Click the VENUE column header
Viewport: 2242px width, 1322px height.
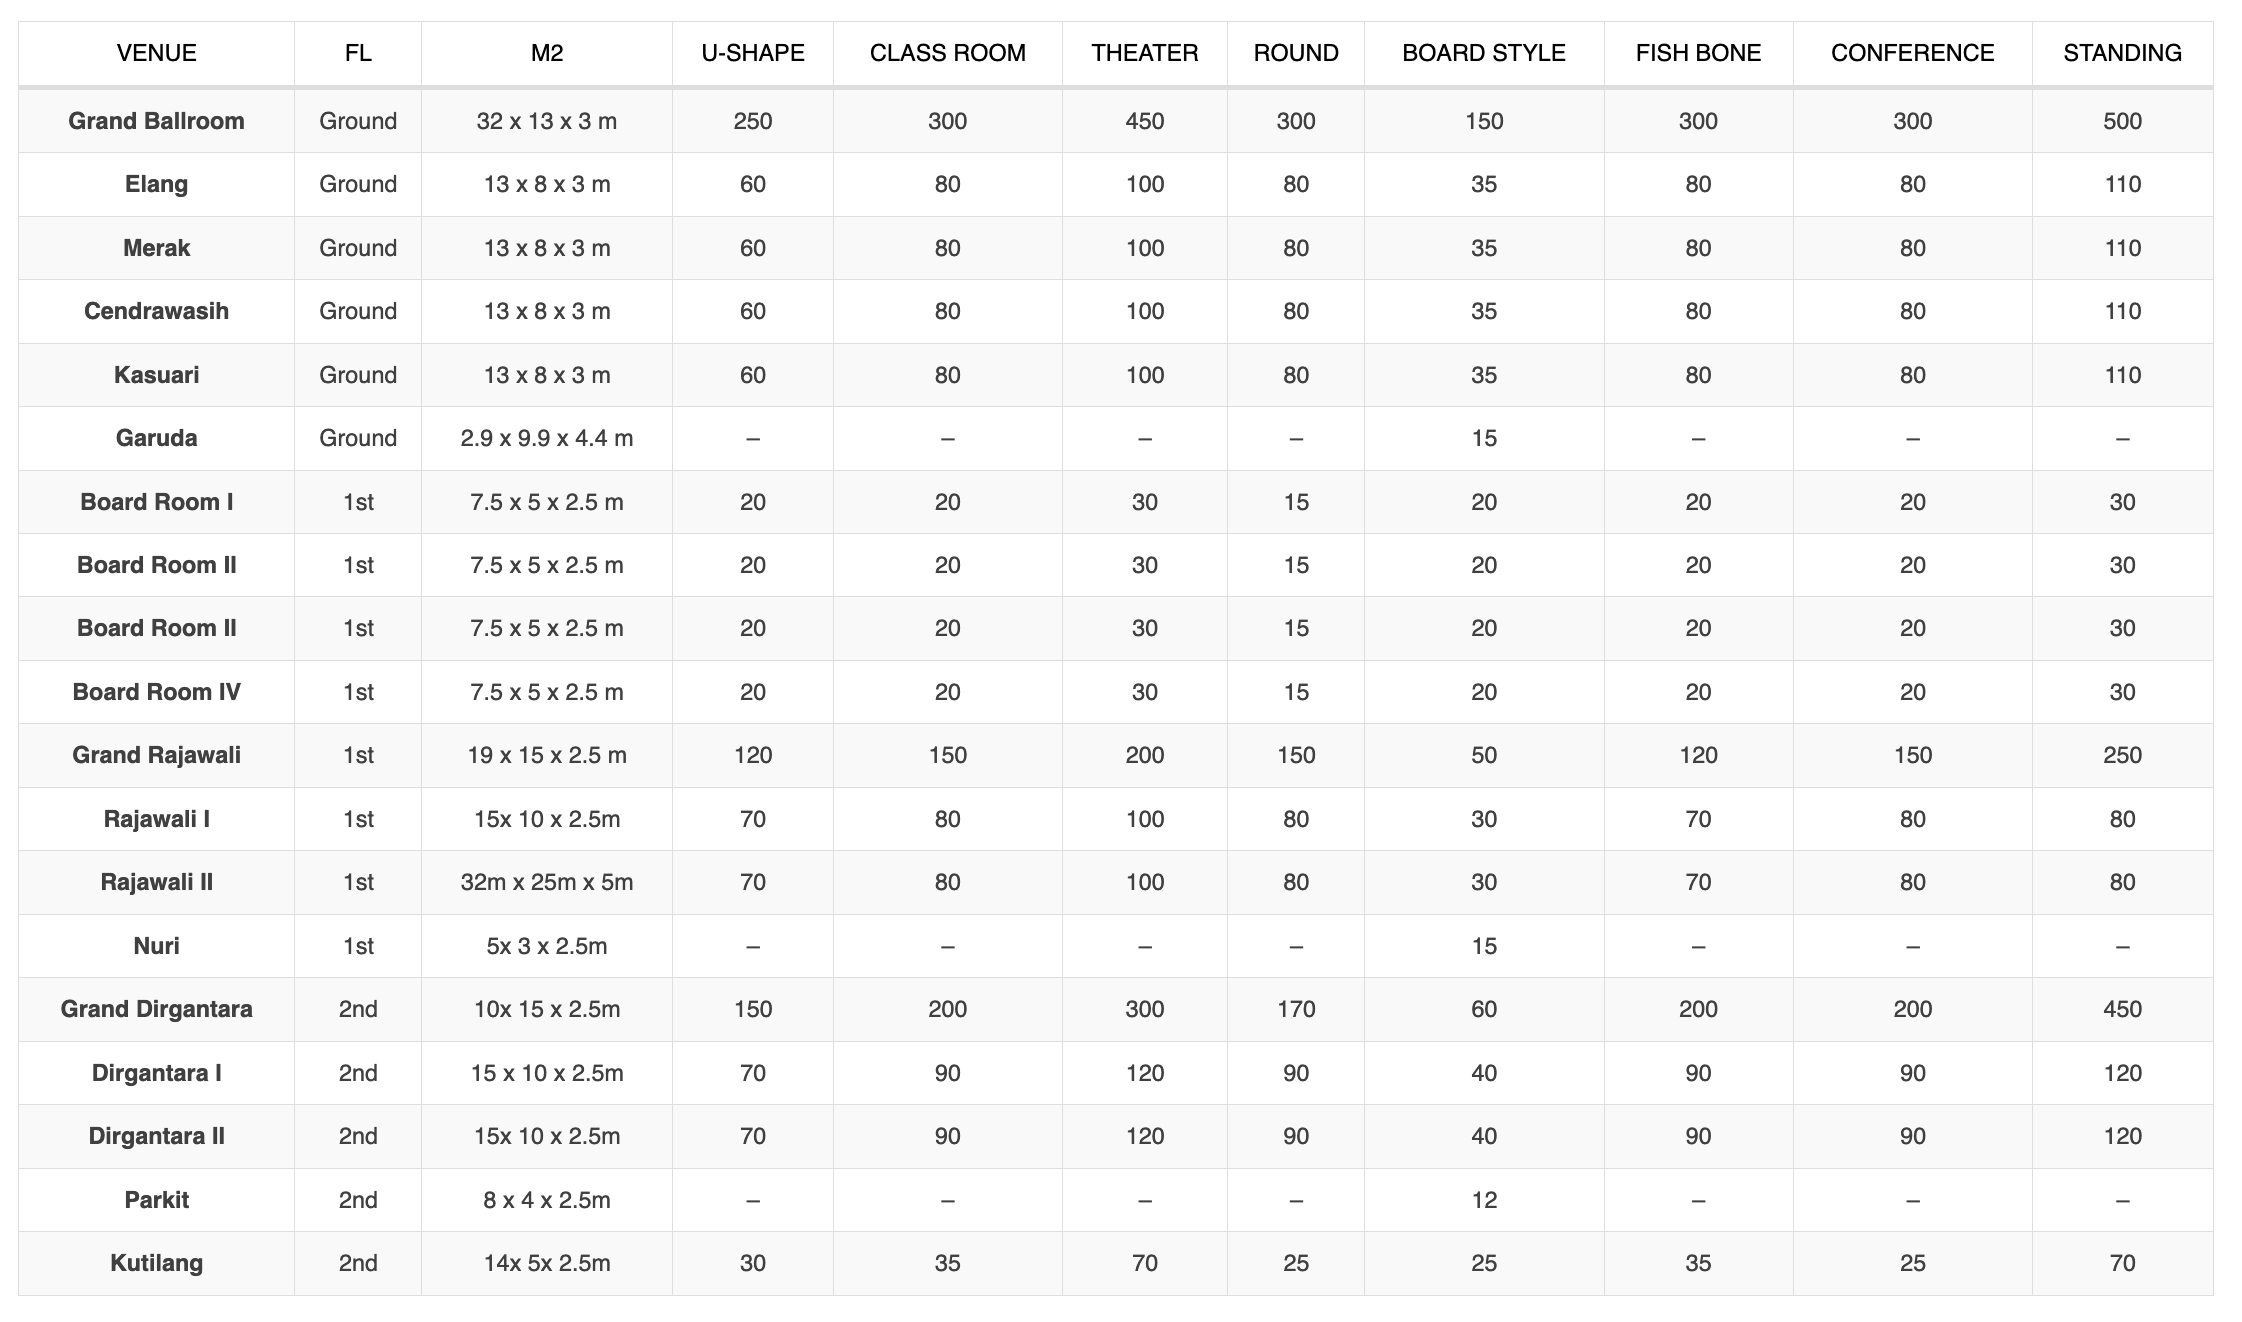point(156,53)
